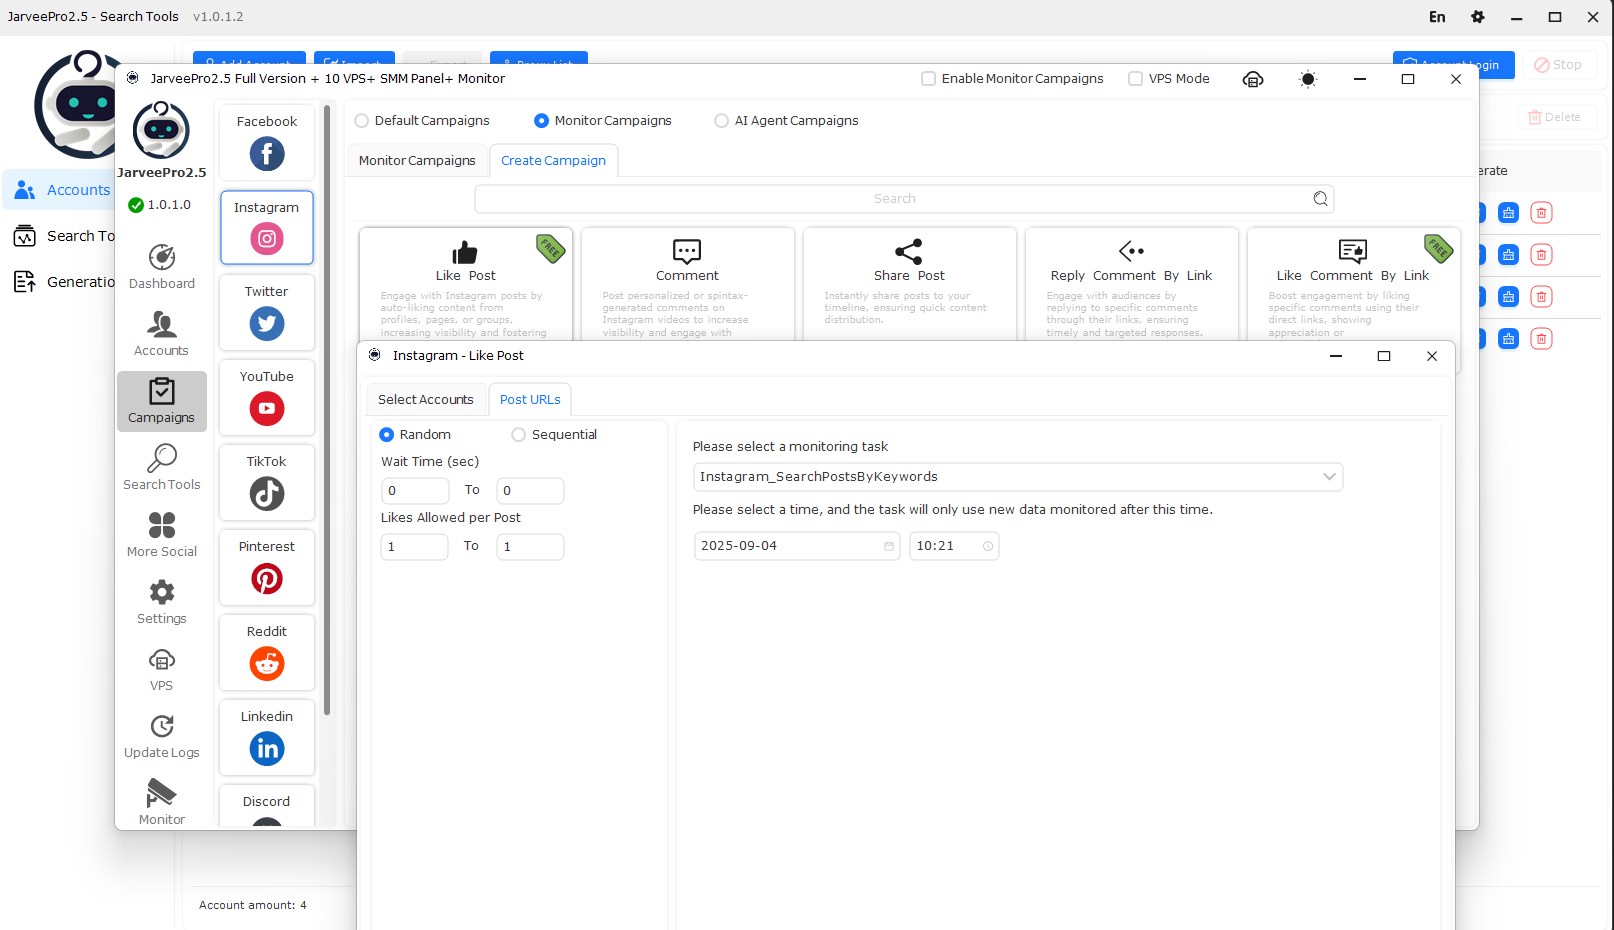Open the More Social sidebar icon
The image size is (1614, 930).
(x=162, y=535)
